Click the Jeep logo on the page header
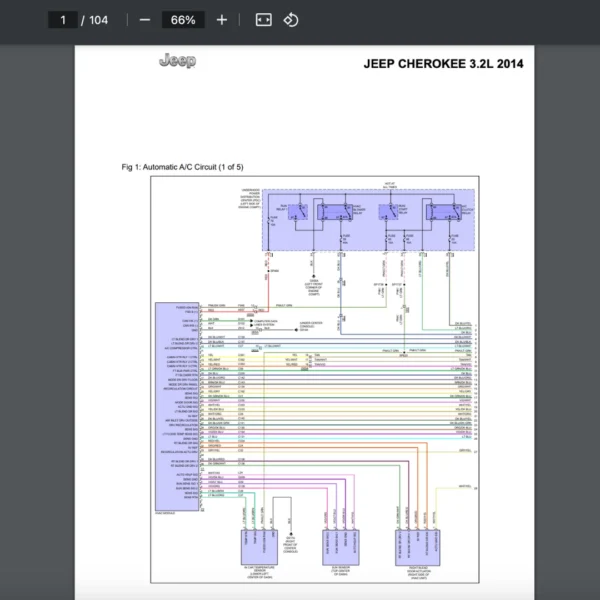Screen dimensions: 600x600 point(177,62)
